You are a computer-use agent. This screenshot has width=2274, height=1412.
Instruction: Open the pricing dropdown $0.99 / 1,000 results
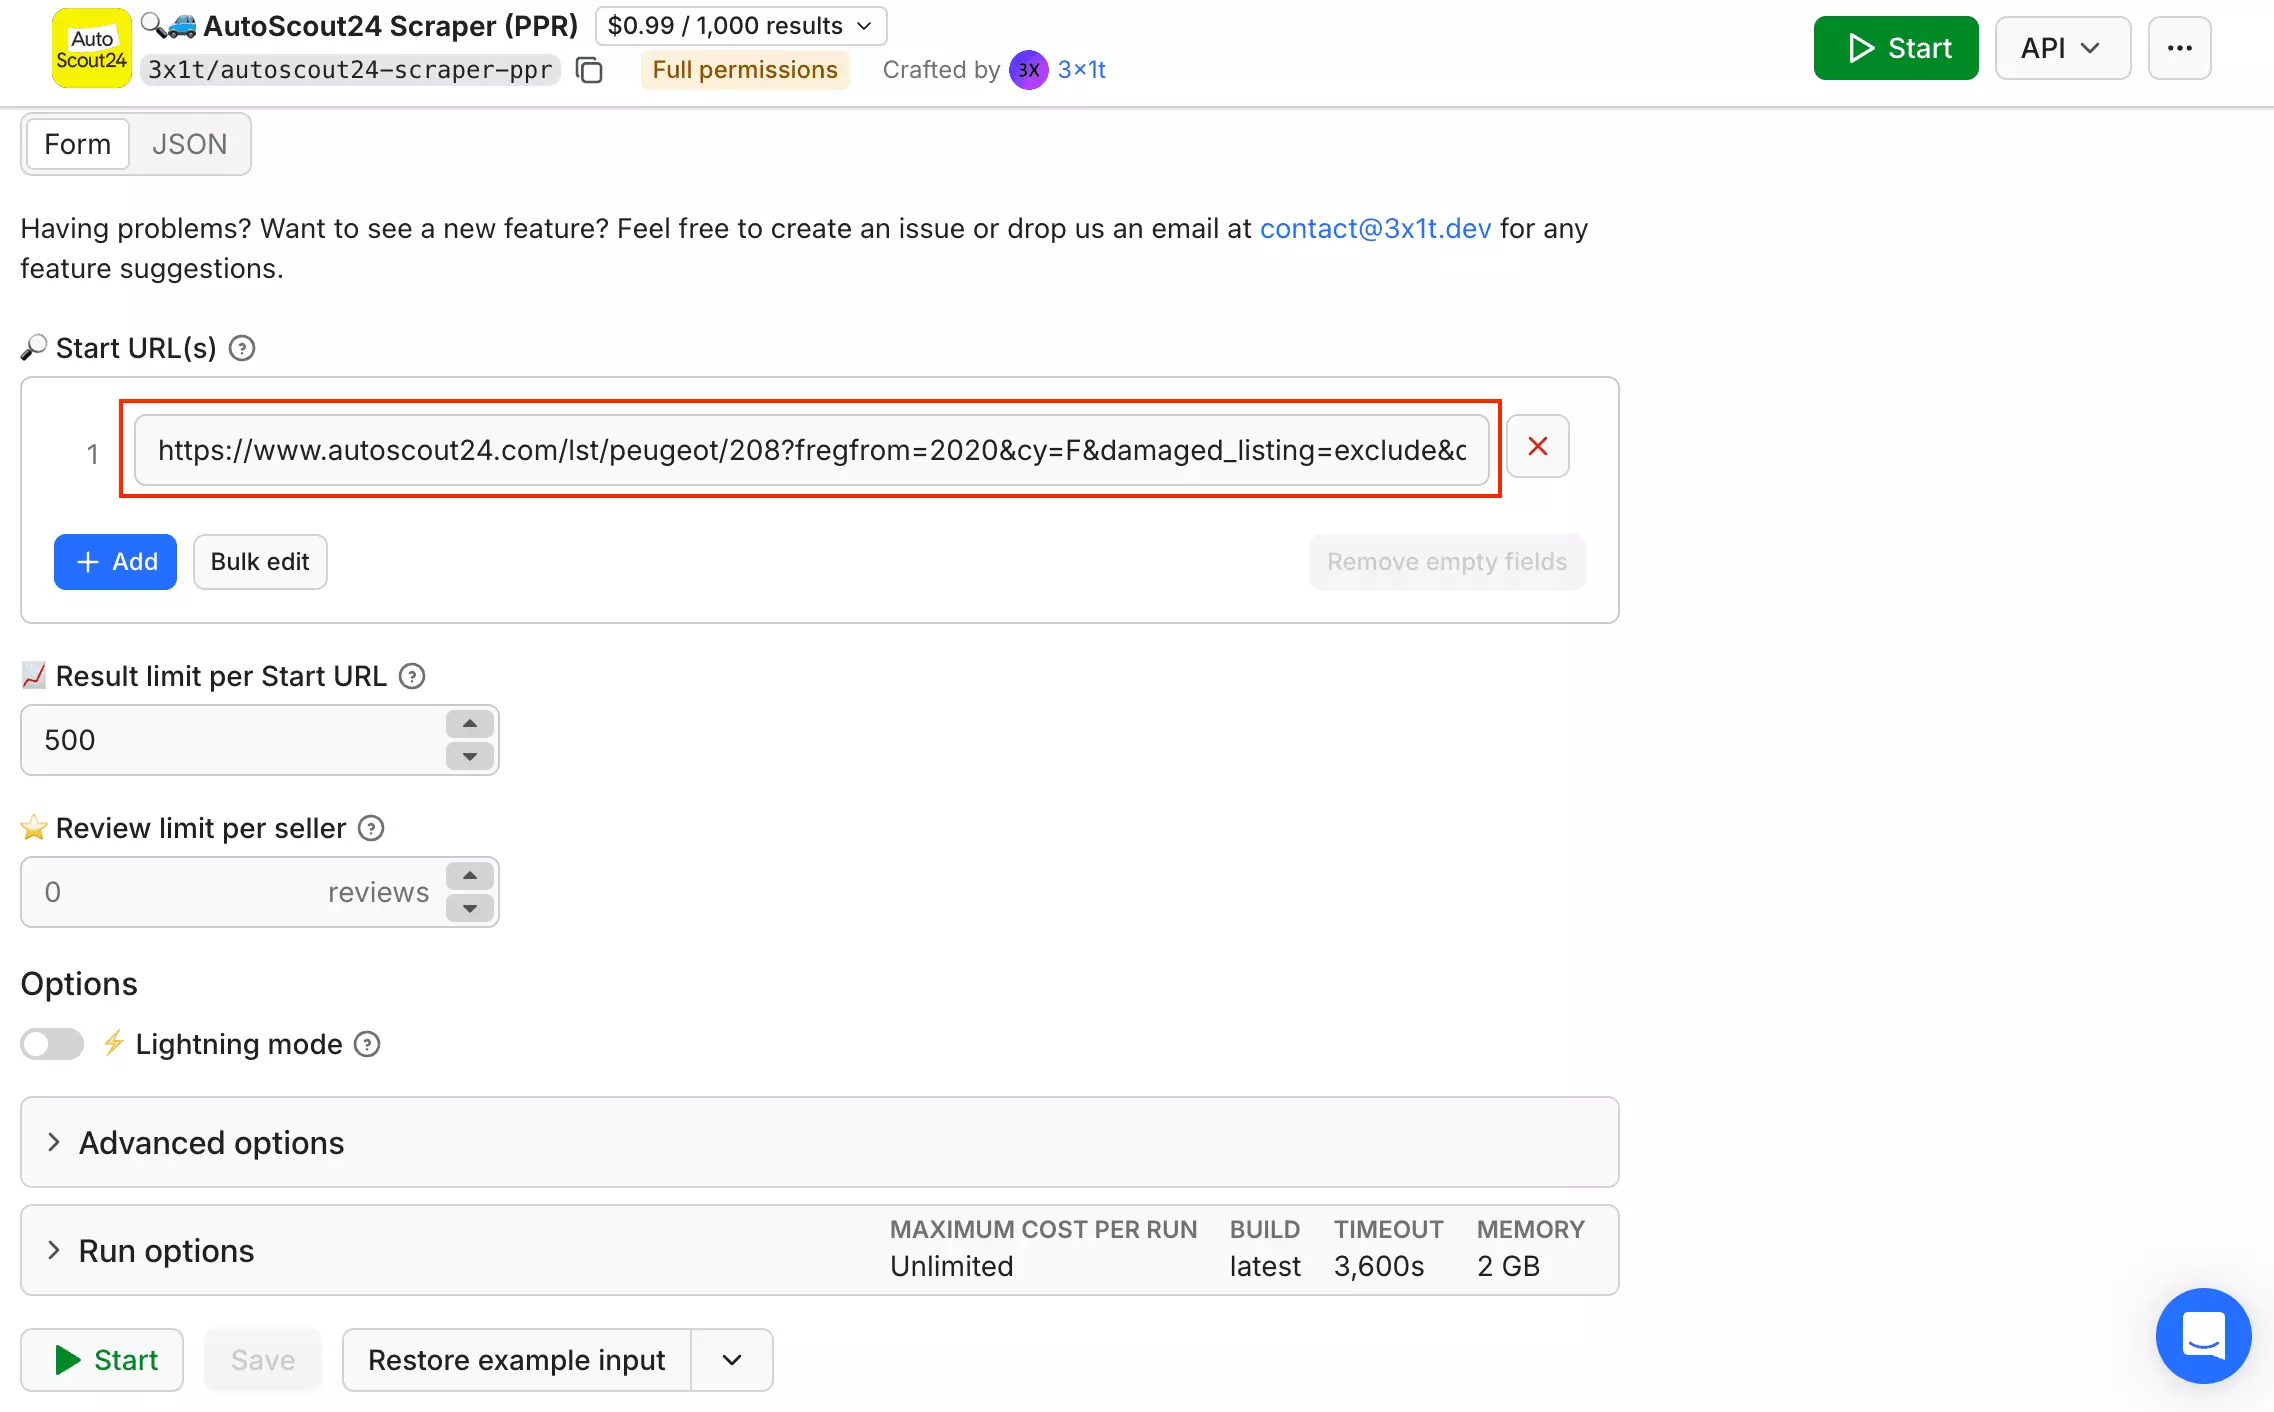pos(741,26)
